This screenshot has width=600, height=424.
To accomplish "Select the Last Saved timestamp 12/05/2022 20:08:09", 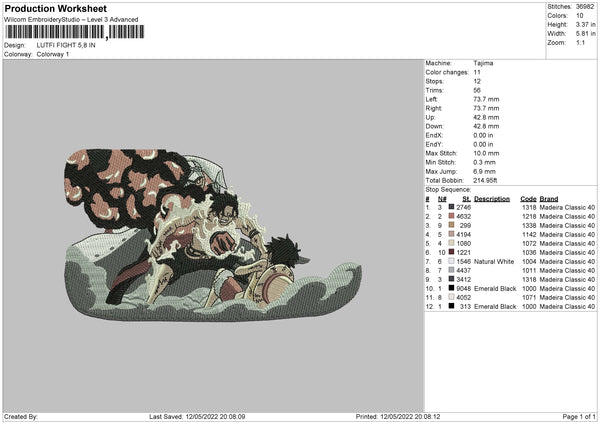I will (215, 416).
